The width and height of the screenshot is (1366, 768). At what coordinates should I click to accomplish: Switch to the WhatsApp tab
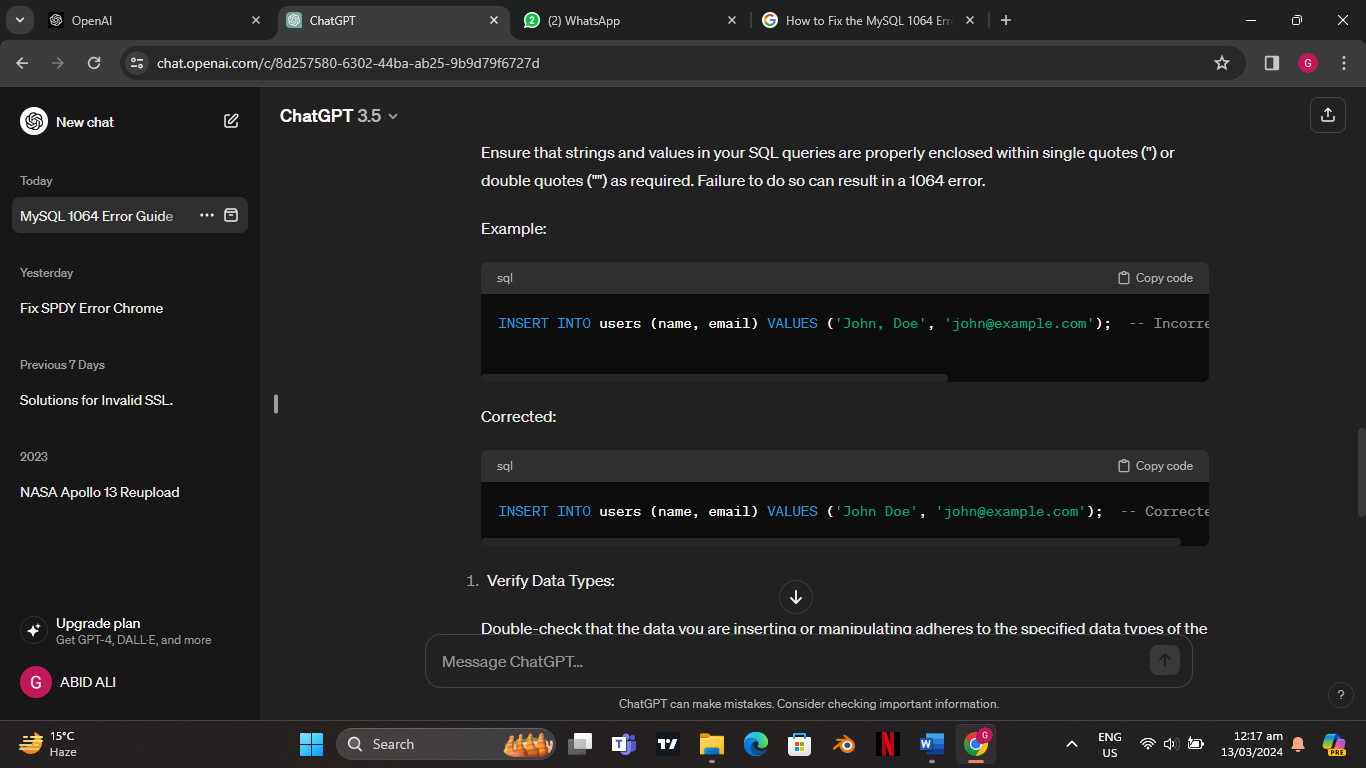(x=632, y=20)
